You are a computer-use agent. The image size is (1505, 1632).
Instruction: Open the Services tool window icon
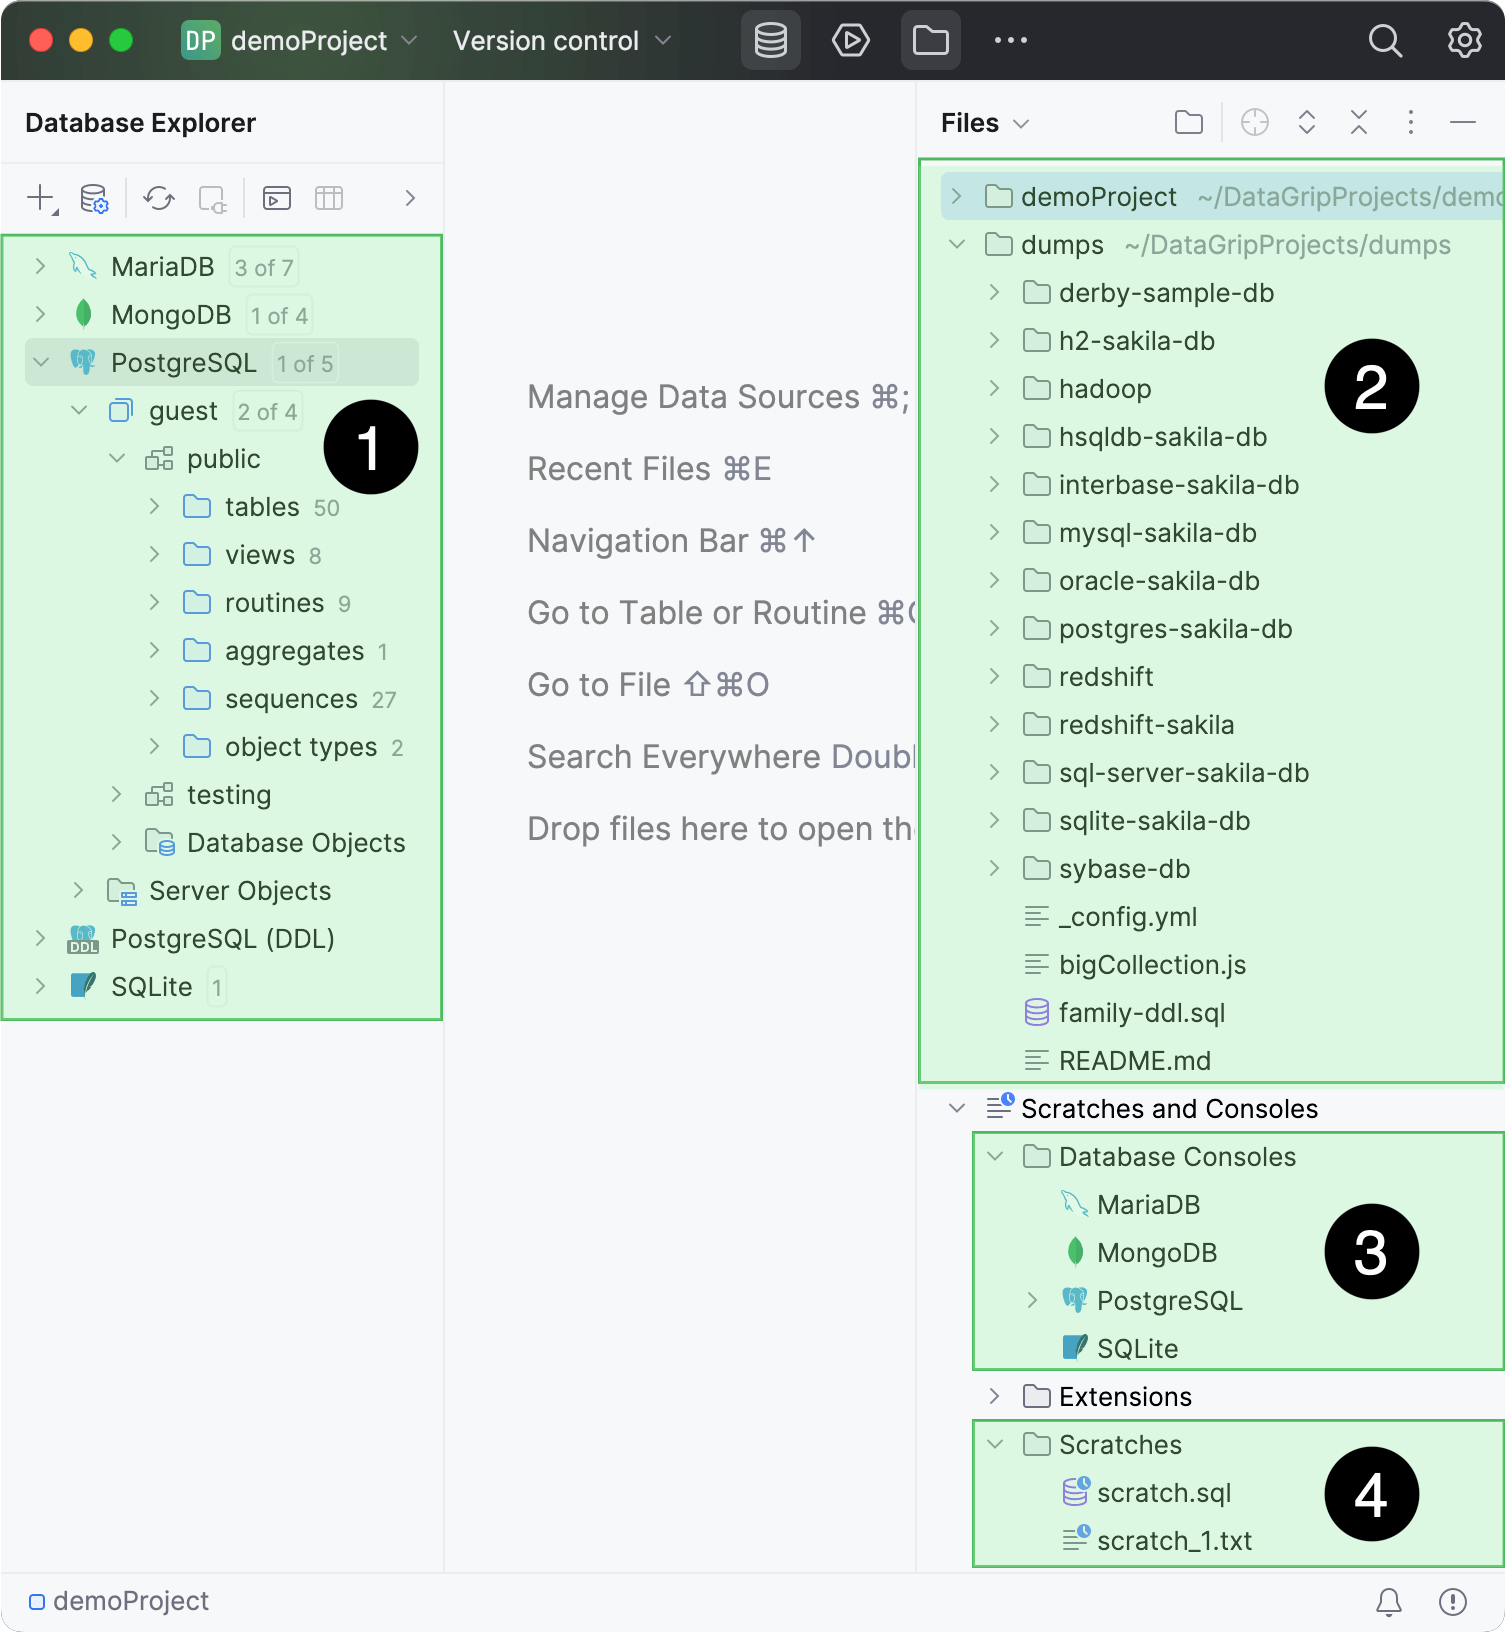850,41
